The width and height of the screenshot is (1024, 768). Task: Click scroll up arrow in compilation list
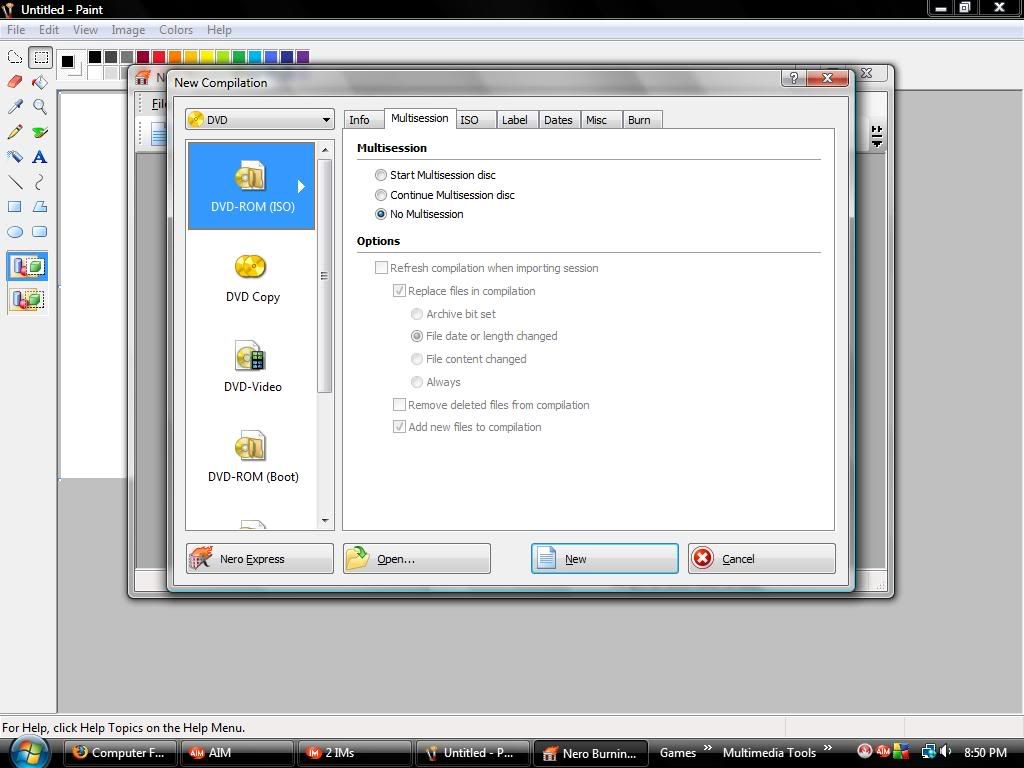pyautogui.click(x=325, y=150)
